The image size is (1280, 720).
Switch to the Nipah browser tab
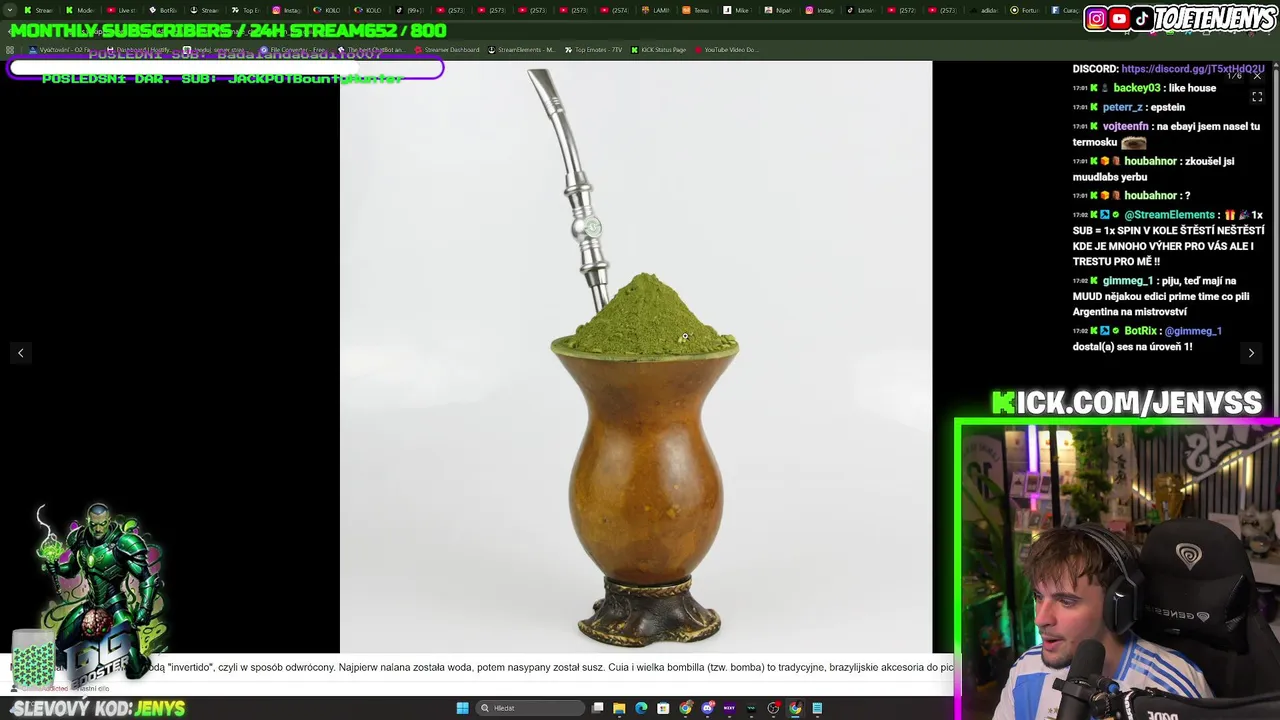(x=779, y=10)
